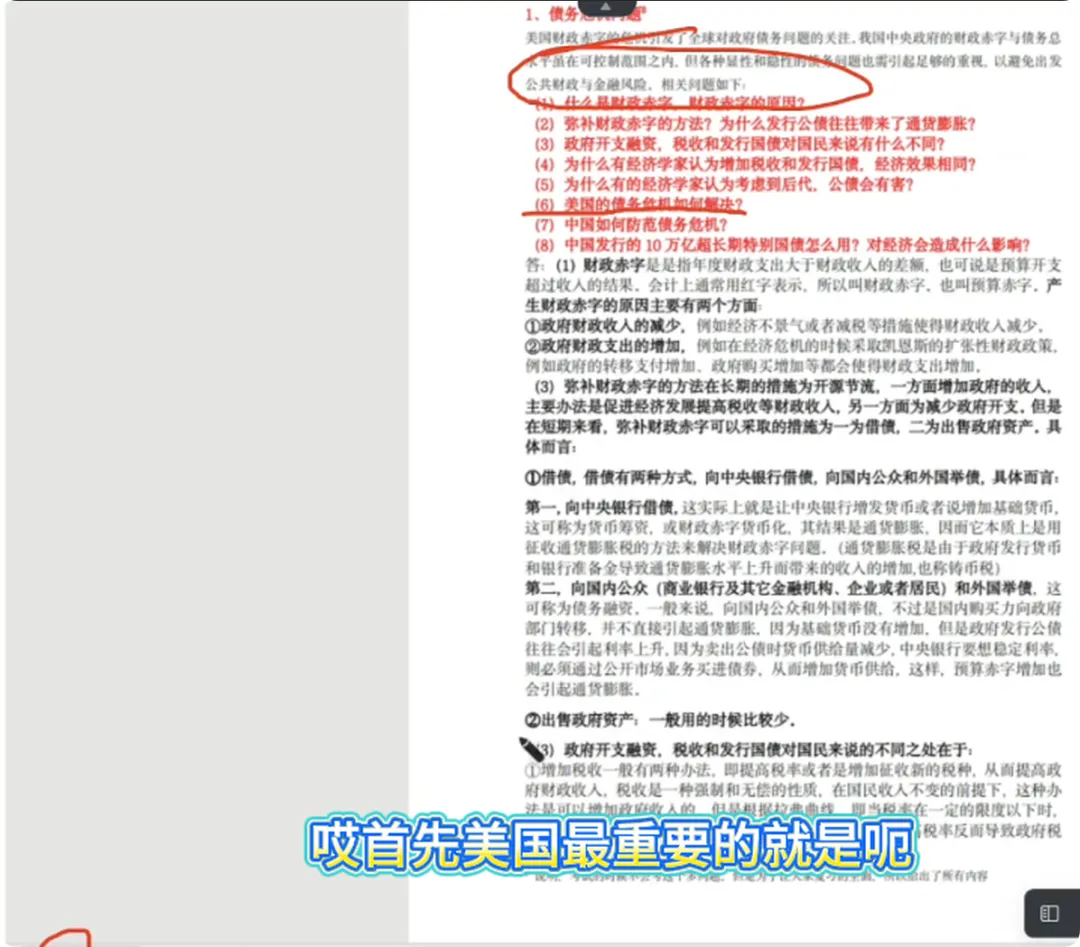Open the side catalog using the dark book icon
The image size is (1080, 947).
click(1050, 912)
